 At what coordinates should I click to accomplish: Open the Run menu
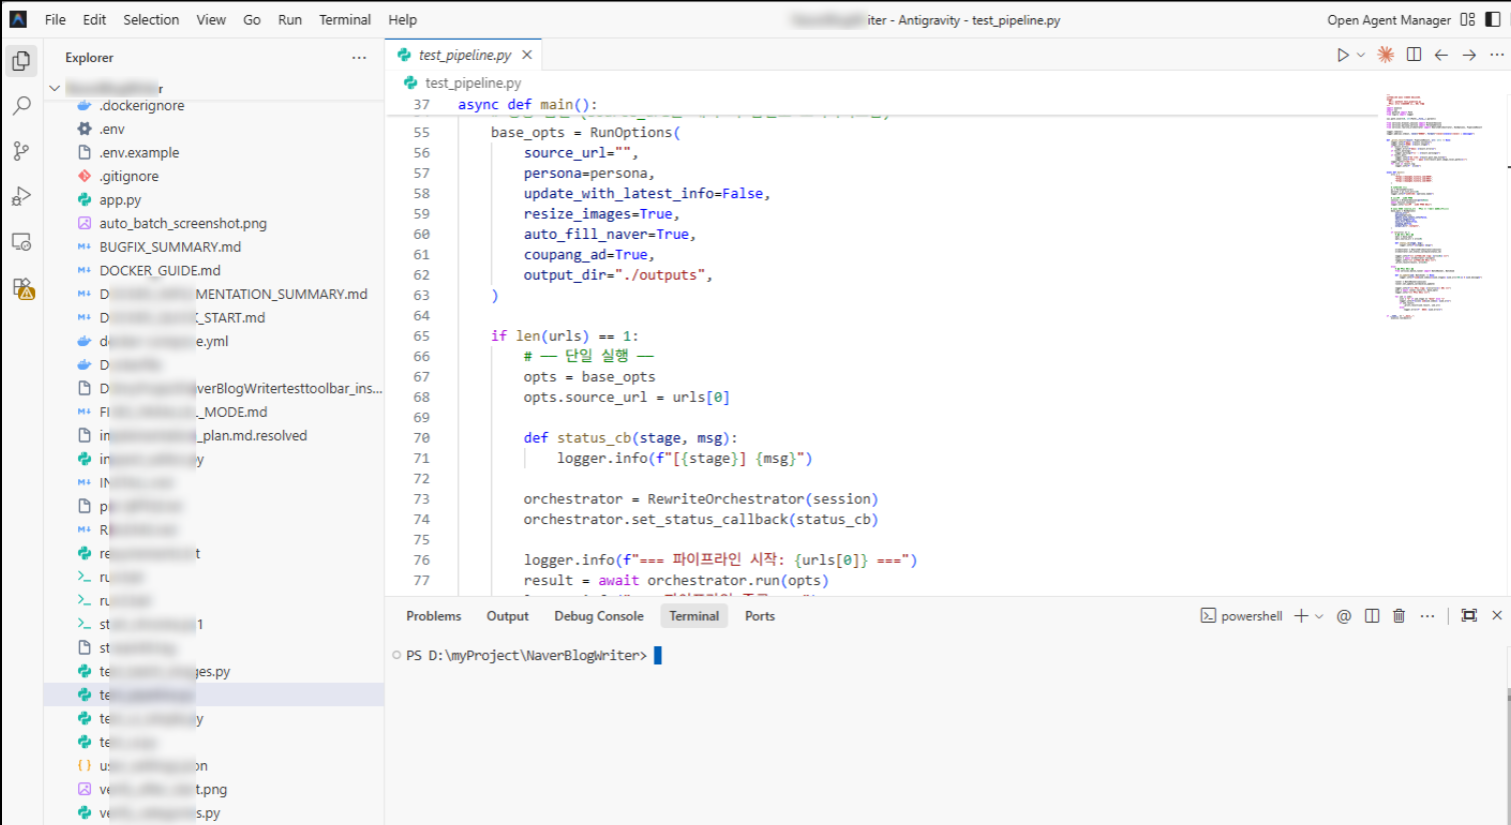pyautogui.click(x=290, y=19)
